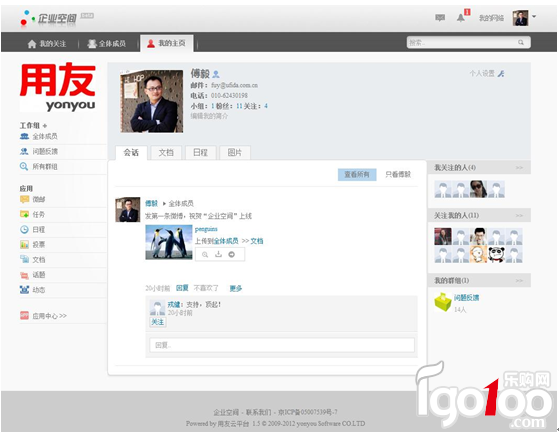This screenshot has width=559, height=435.
Task: Click 企业空间 link in footer
Action: coord(226,413)
